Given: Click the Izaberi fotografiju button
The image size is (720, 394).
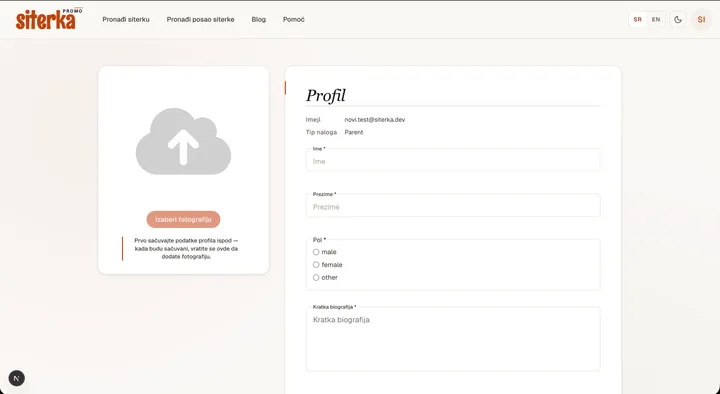Looking at the screenshot, I should (183, 220).
